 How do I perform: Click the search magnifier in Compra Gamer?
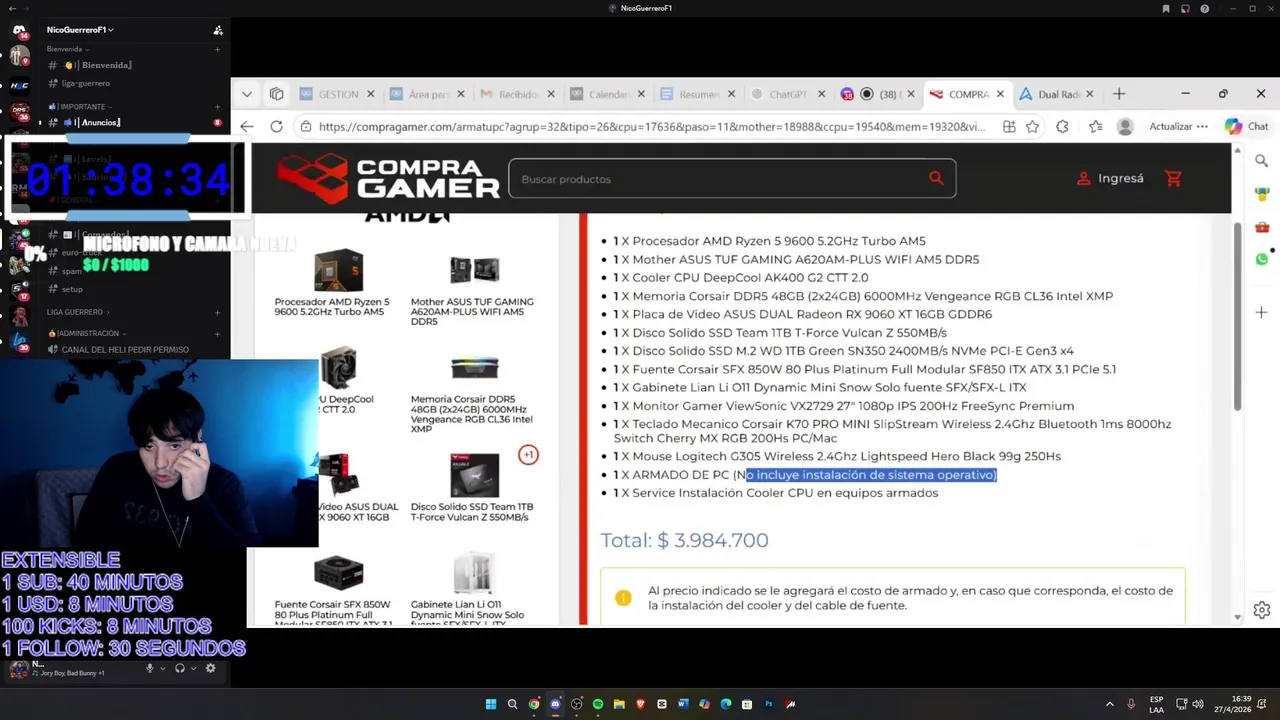pyautogui.click(x=936, y=178)
